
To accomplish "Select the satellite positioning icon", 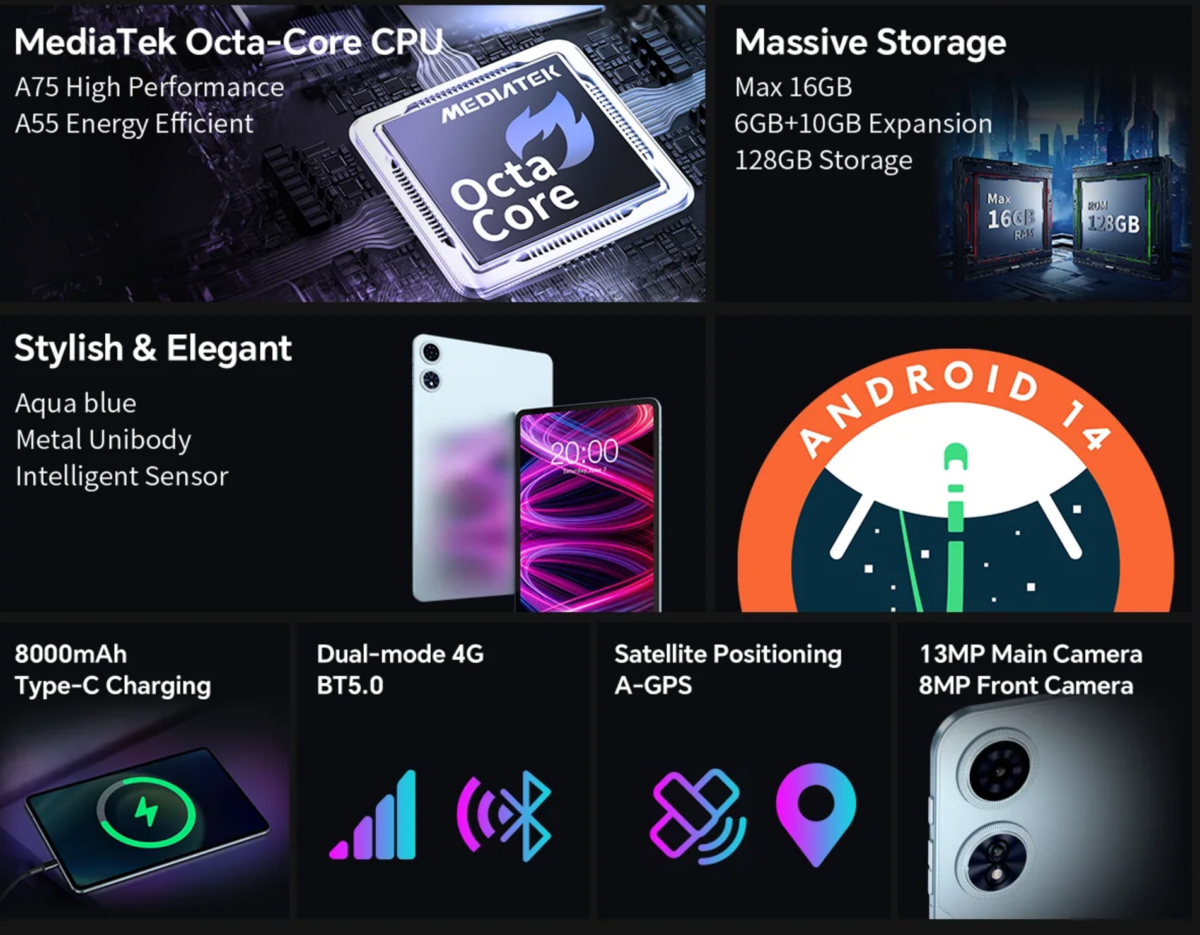I will tap(696, 816).
